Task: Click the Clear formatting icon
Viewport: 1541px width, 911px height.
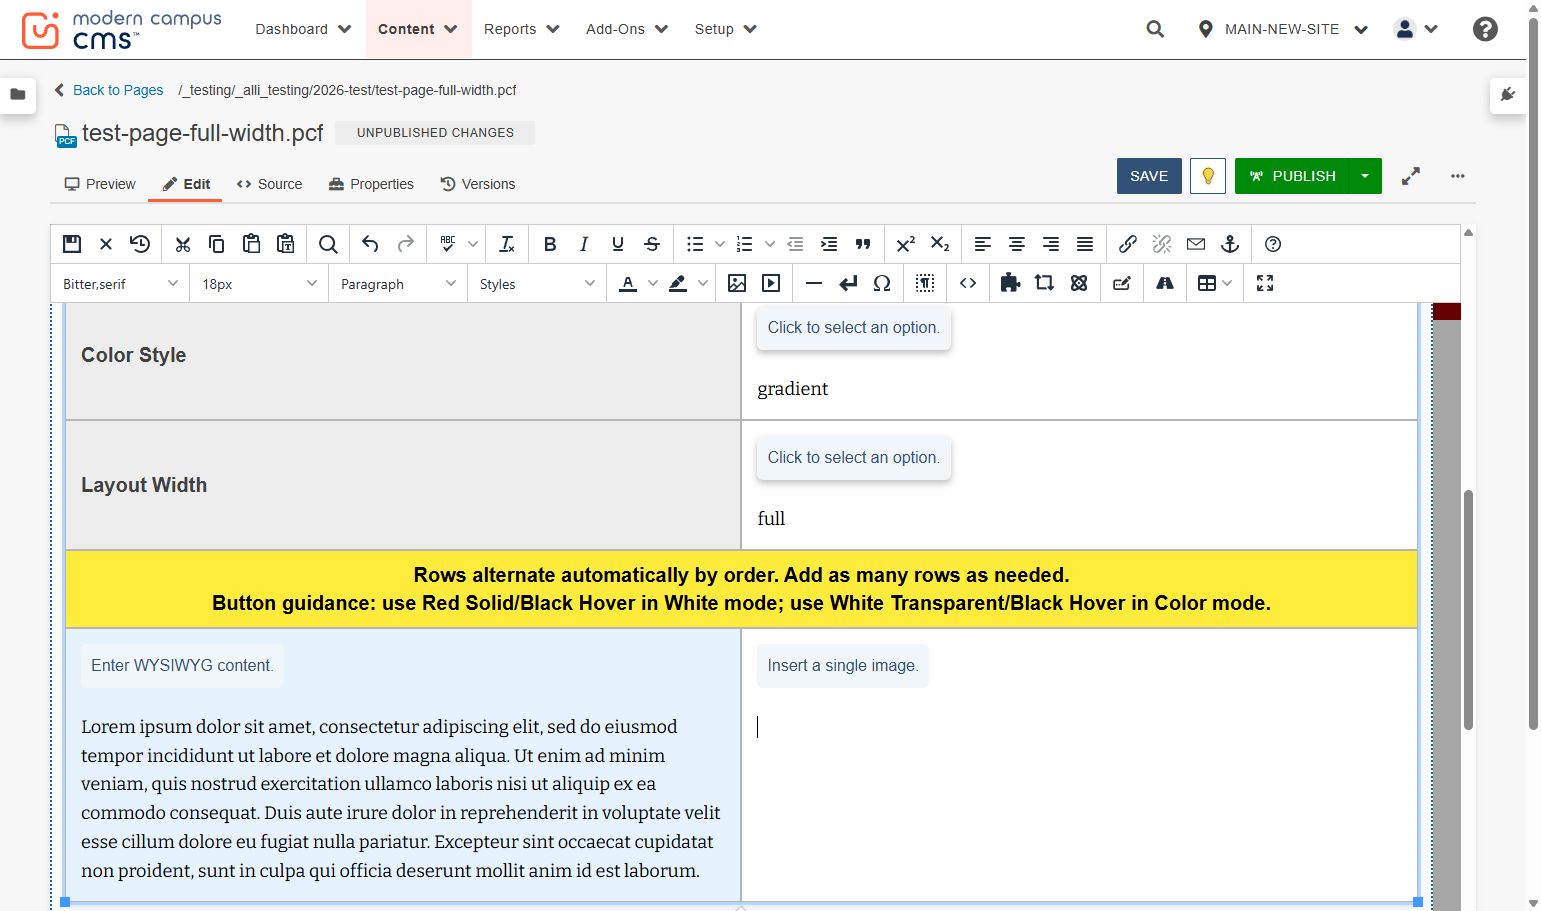Action: tap(507, 244)
